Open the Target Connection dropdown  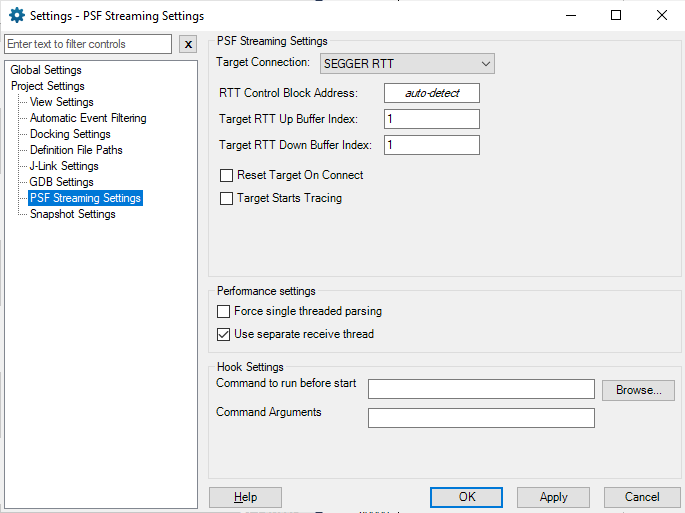click(407, 64)
